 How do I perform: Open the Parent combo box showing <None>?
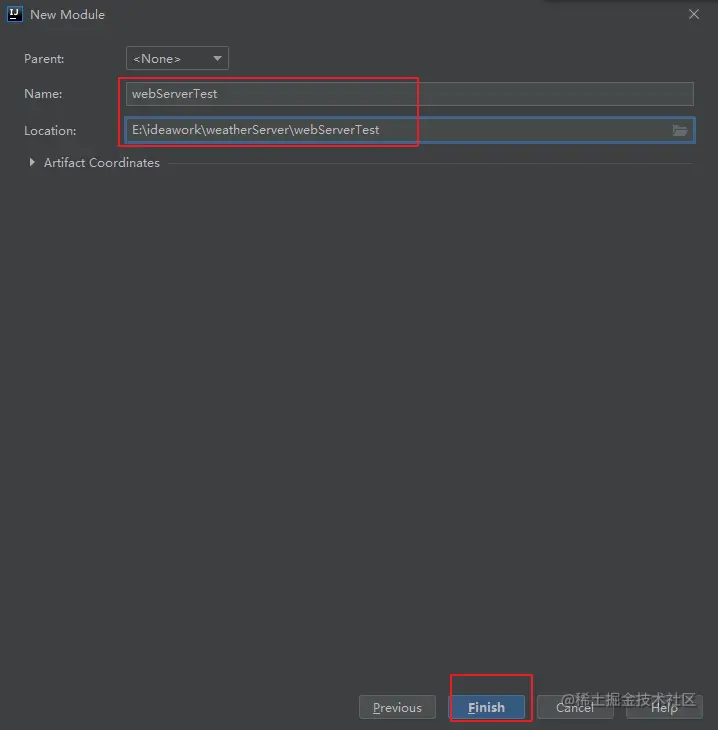click(177, 58)
